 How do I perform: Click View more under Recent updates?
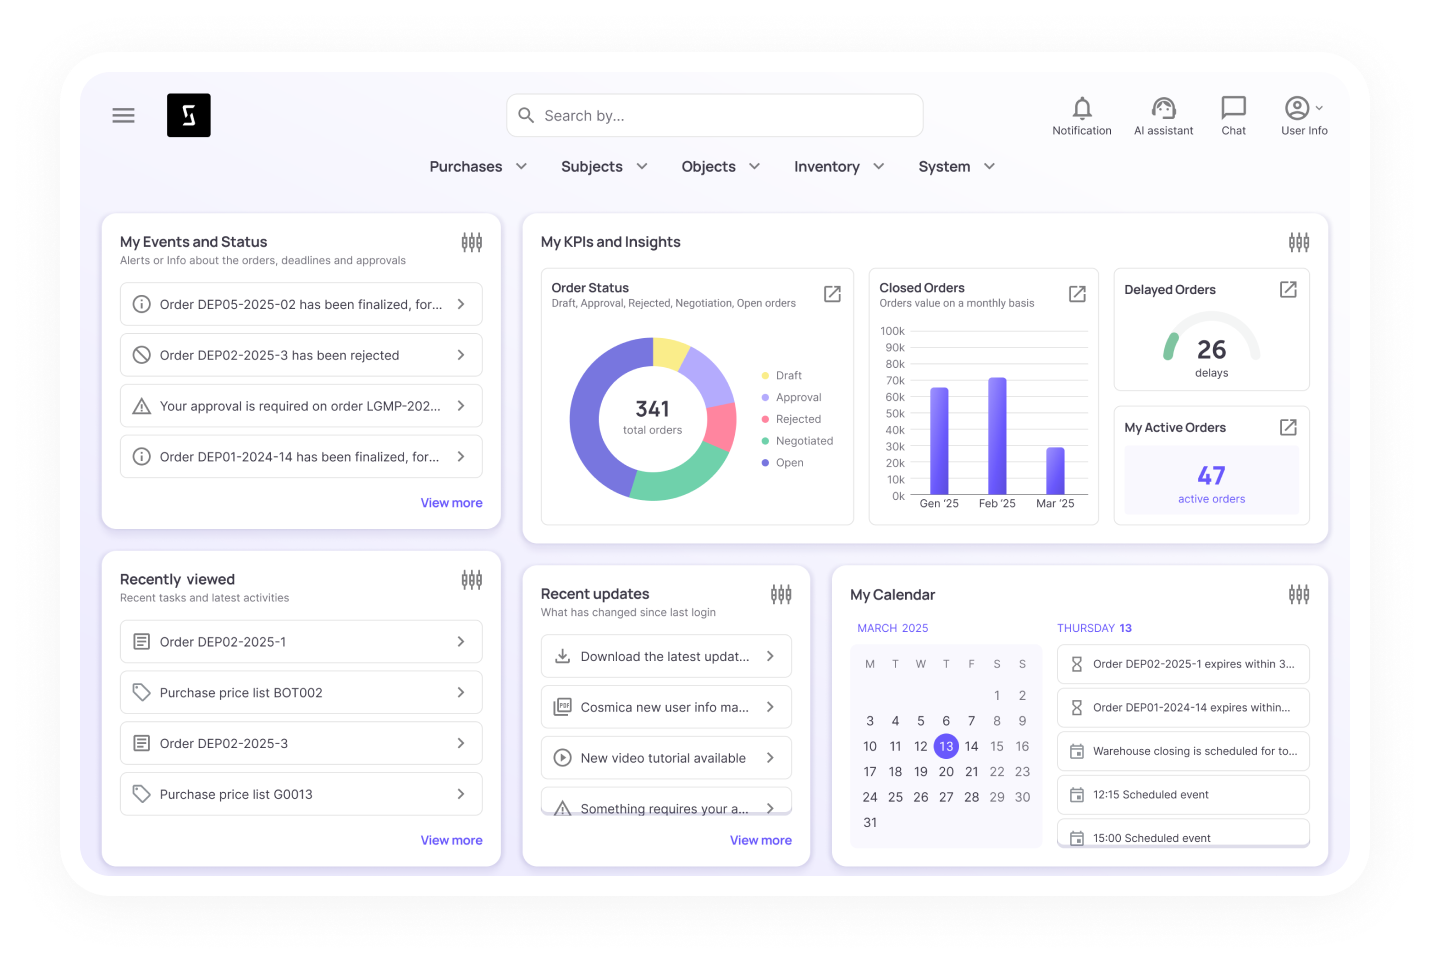point(760,840)
